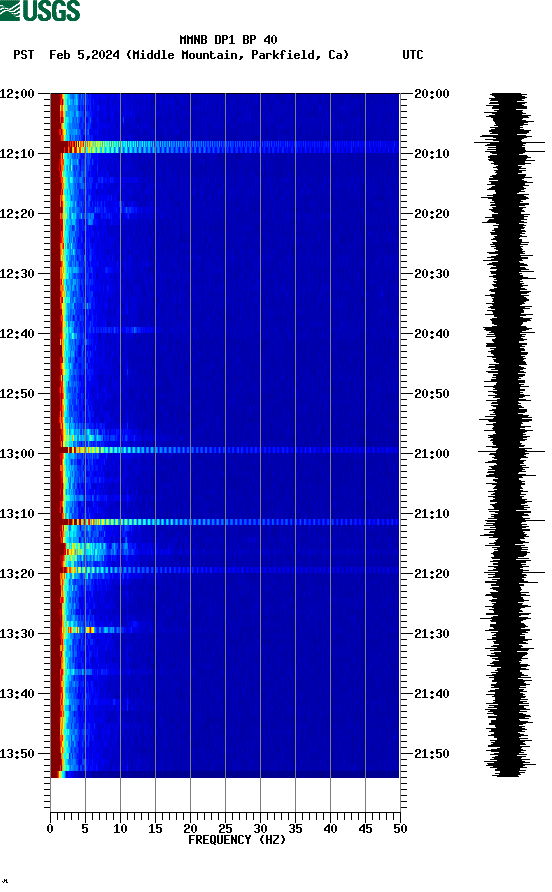
Task: Click the broadband event streak near 13:19
Action: 225,570
